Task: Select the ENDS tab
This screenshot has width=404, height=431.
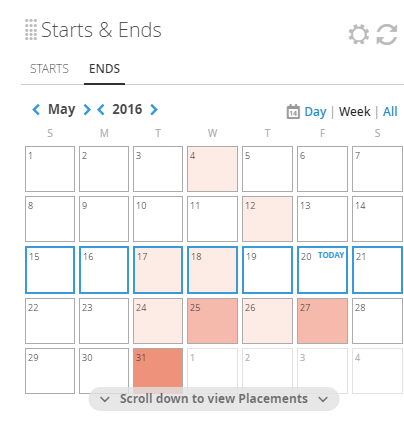Action: point(104,69)
